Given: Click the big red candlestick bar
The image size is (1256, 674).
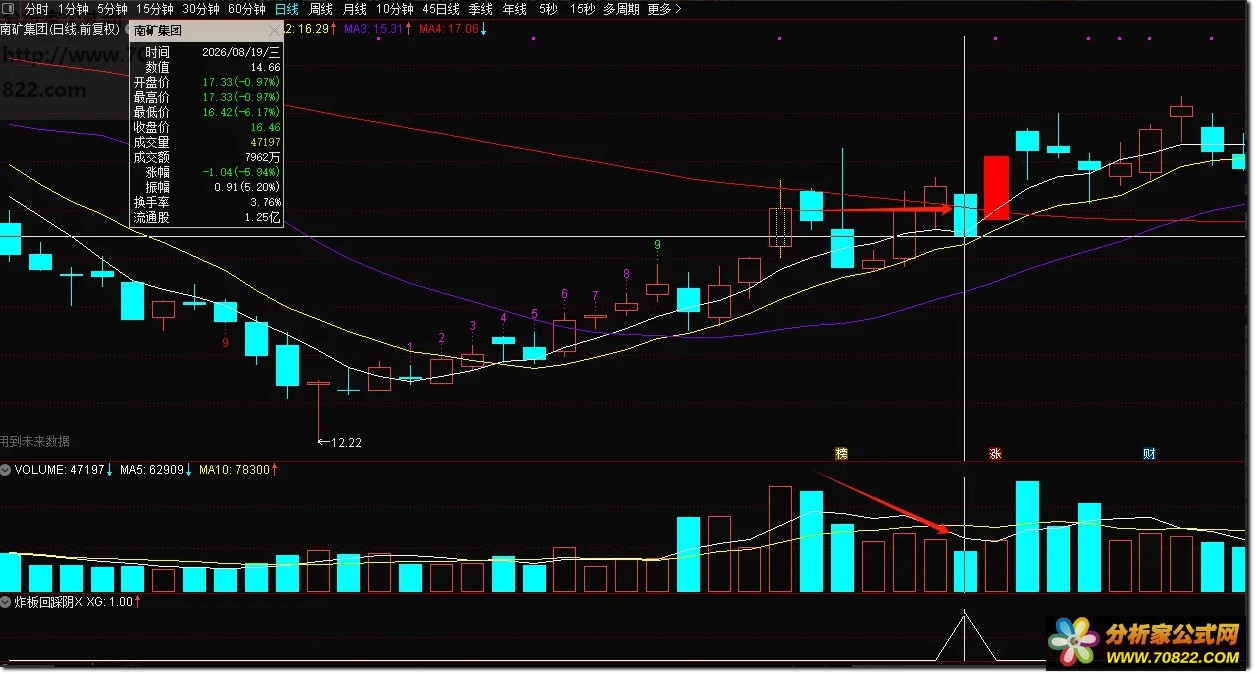Looking at the screenshot, I should click(996, 187).
